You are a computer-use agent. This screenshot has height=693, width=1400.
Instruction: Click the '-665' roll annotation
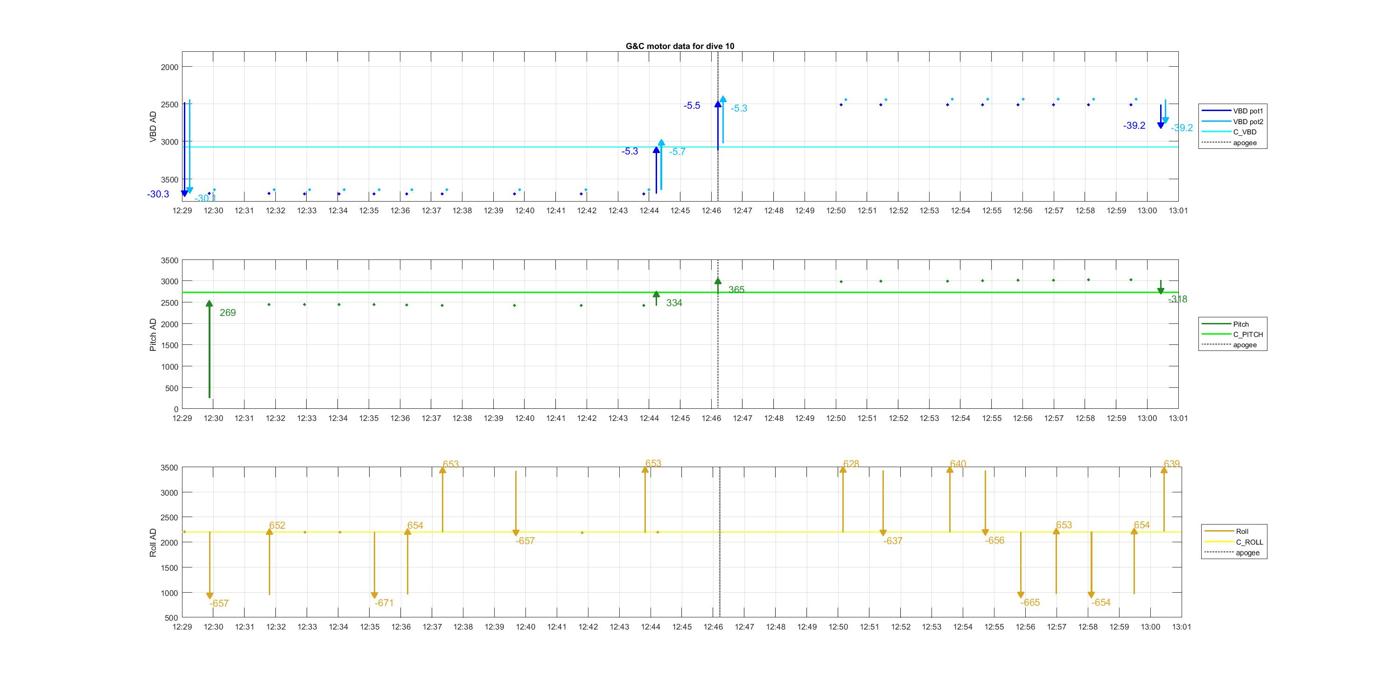click(x=1030, y=603)
